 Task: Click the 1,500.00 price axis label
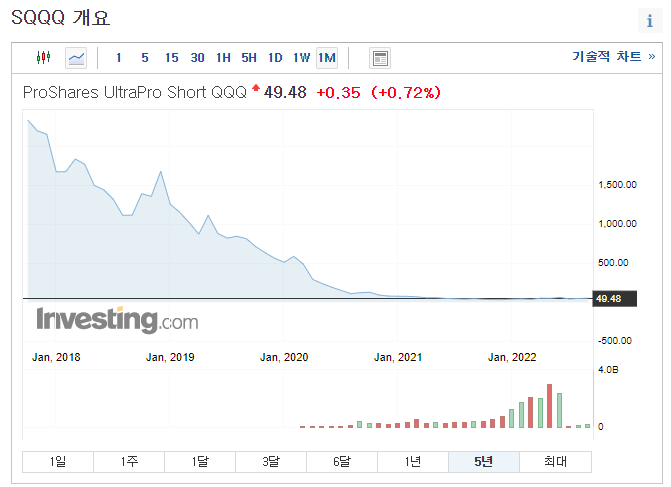618,185
